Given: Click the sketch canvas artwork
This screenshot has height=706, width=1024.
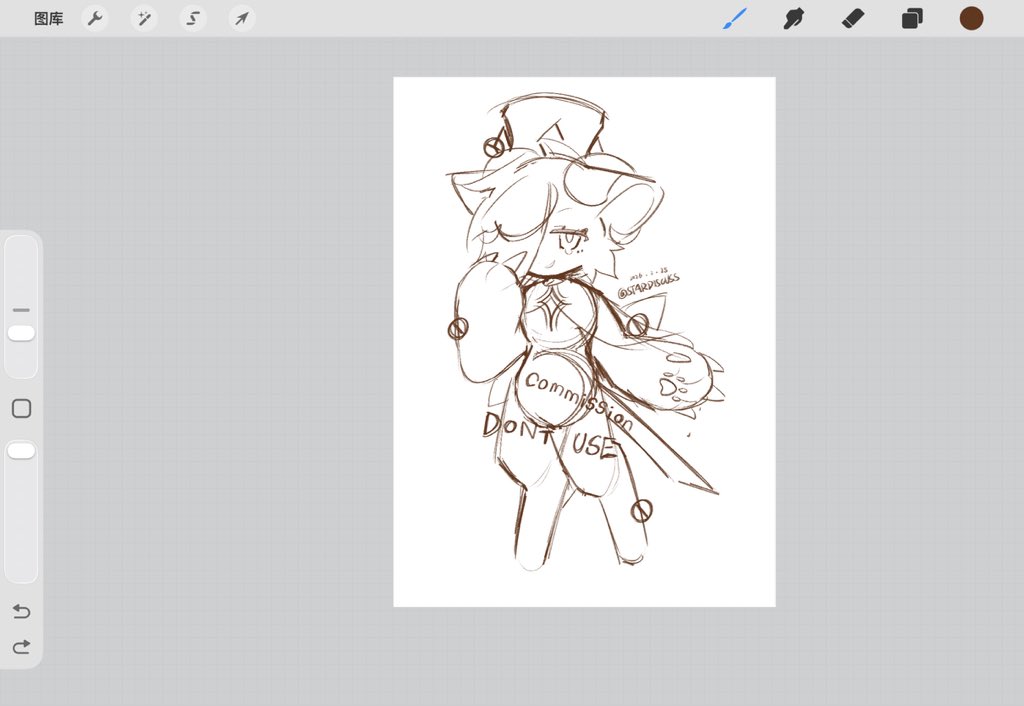Looking at the screenshot, I should point(584,342).
